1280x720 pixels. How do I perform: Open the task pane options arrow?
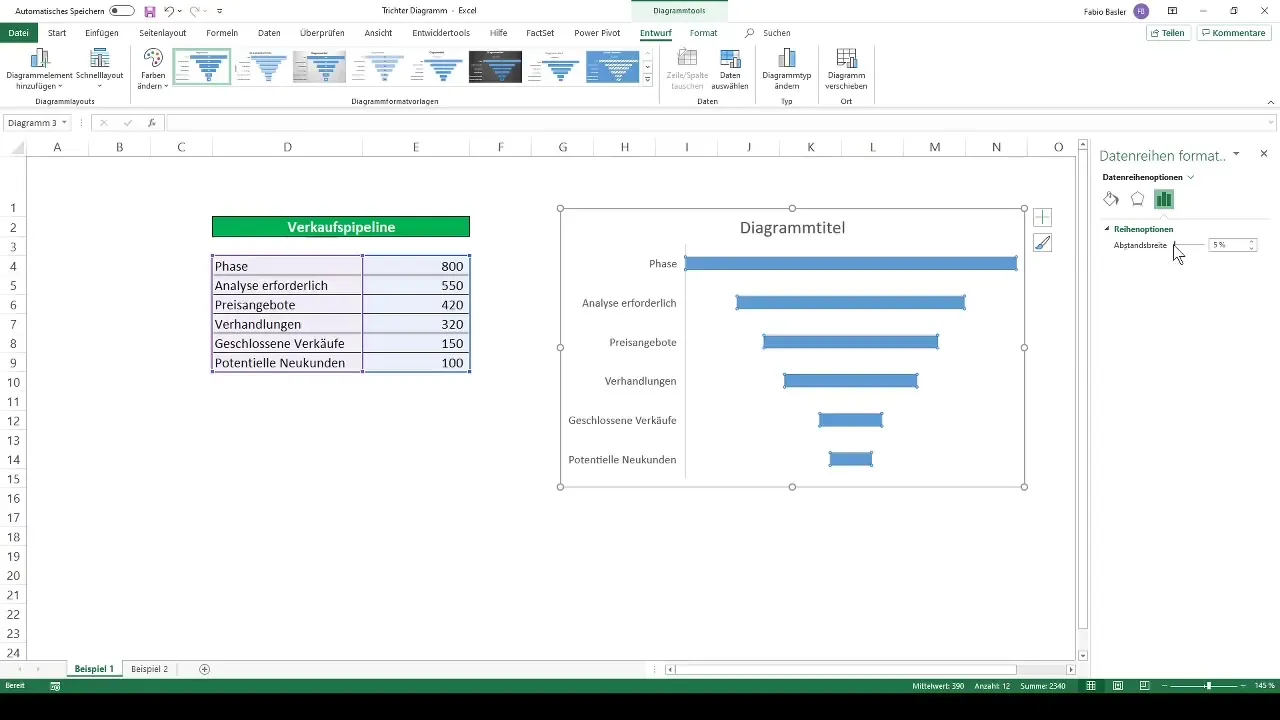point(1237,154)
